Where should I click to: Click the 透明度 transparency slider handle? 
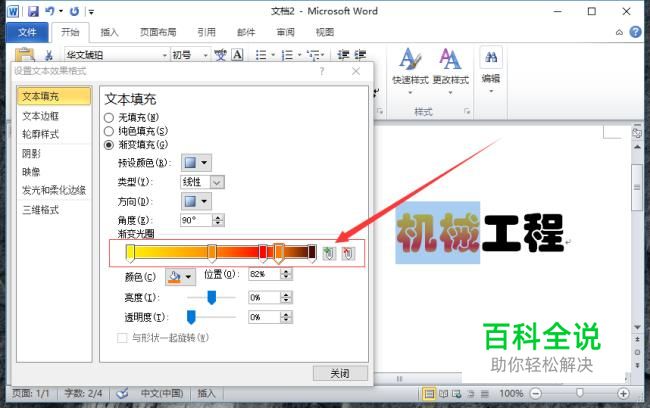tap(191, 317)
